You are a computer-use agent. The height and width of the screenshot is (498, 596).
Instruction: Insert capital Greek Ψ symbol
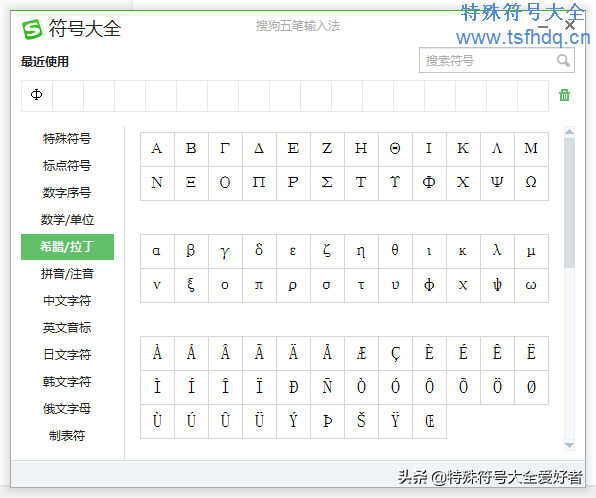click(497, 183)
